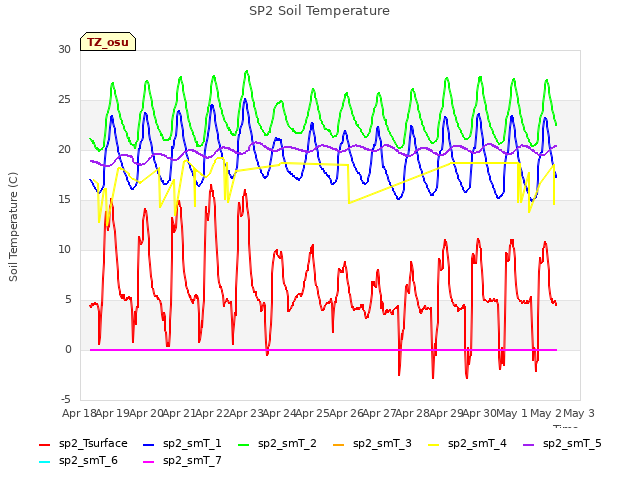
Task: Toggle sp2_smT_1 legend entry
Action: tap(182, 444)
